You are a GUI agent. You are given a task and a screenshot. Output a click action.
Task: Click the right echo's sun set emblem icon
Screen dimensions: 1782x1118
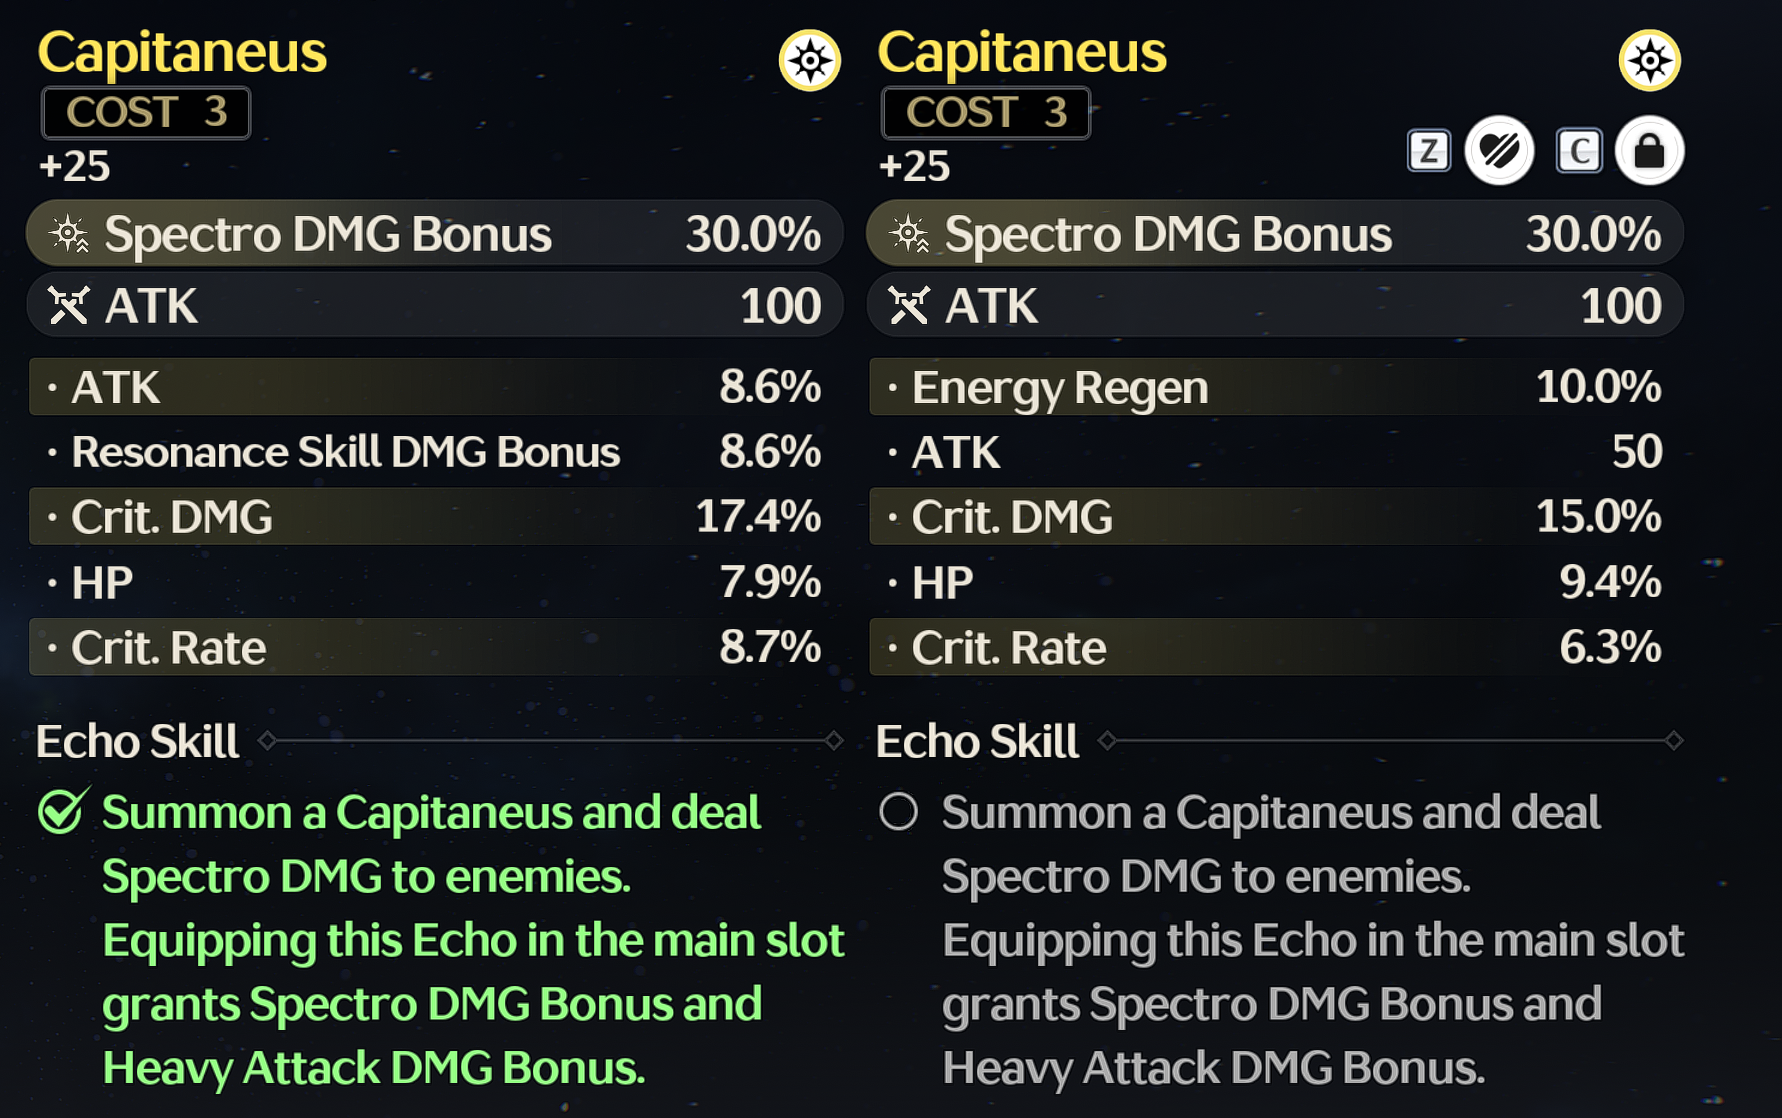pyautogui.click(x=1649, y=60)
